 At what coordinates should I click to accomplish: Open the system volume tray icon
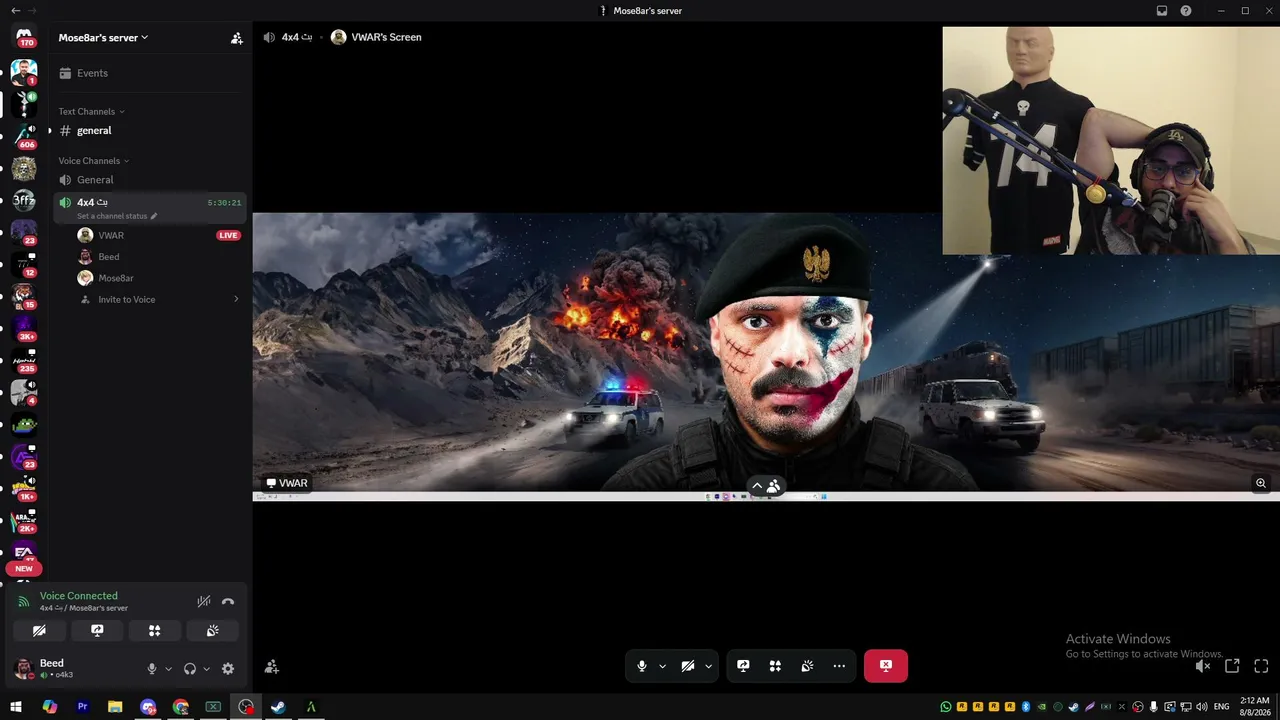tap(1201, 707)
